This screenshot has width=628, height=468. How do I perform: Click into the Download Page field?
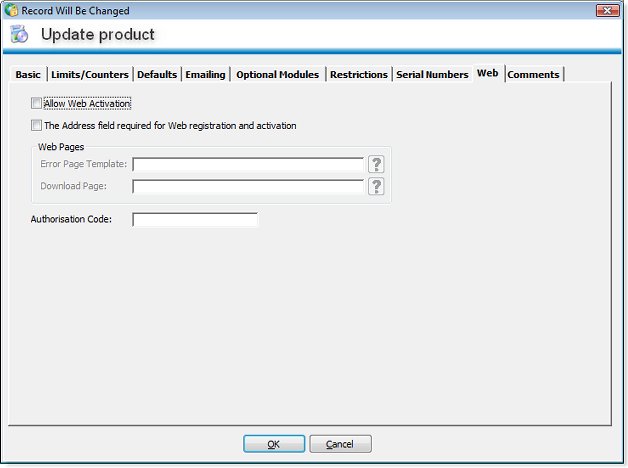pos(248,187)
